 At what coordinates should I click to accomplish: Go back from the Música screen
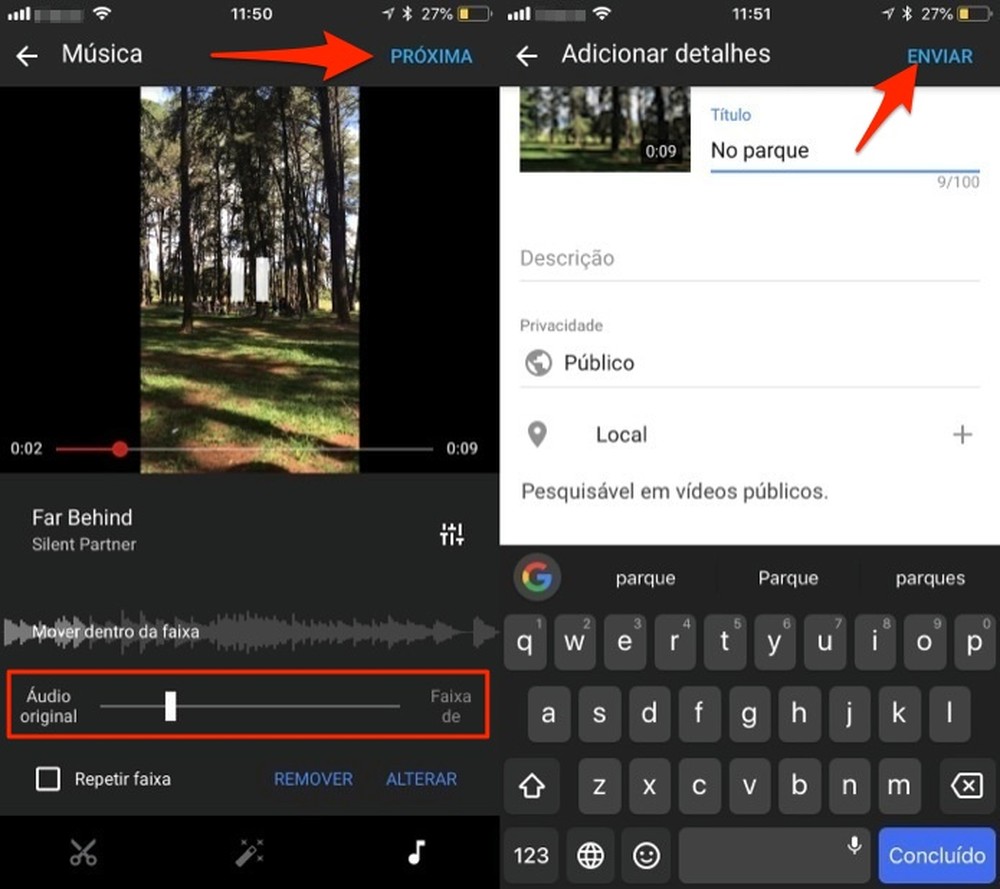click(x=27, y=56)
